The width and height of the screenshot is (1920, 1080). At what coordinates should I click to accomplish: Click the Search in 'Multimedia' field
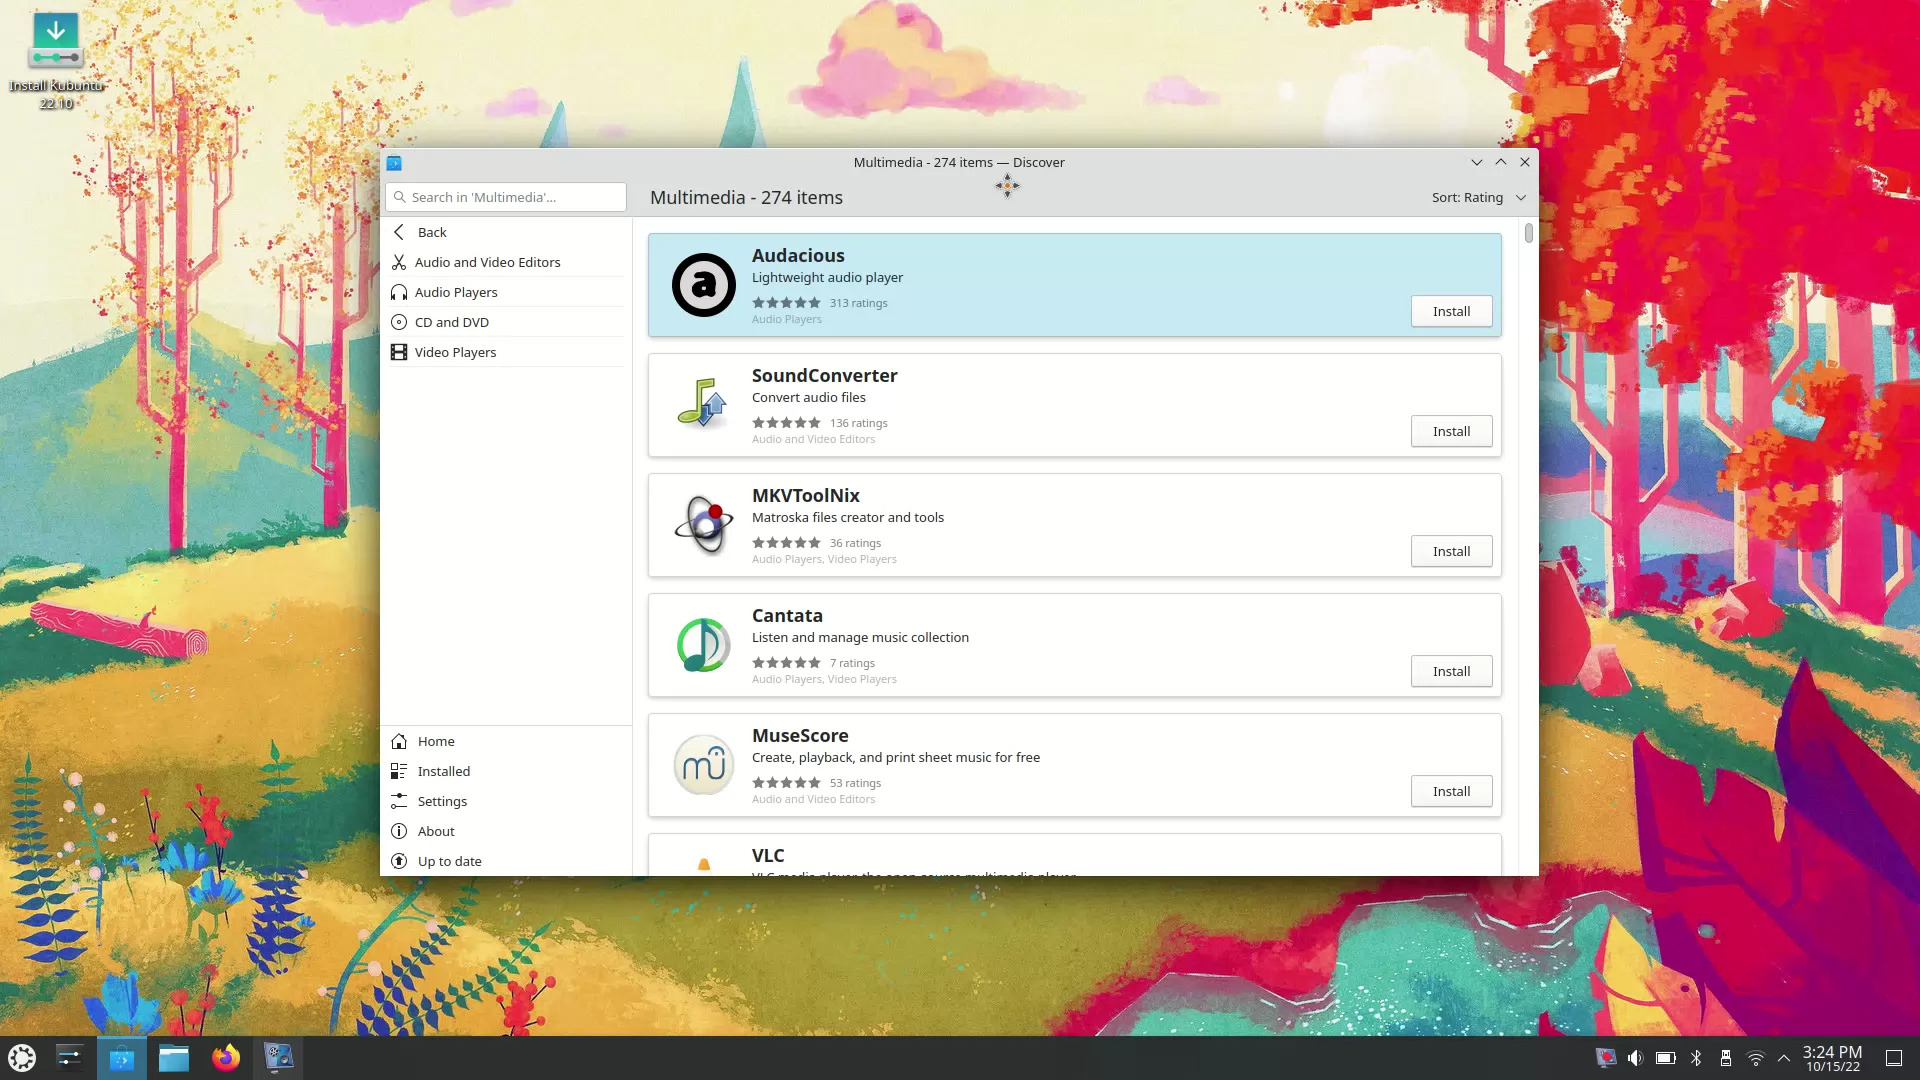(x=505, y=197)
